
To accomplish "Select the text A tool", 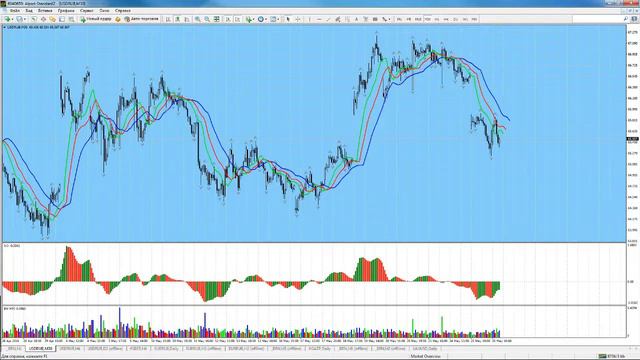I will [x=356, y=19].
